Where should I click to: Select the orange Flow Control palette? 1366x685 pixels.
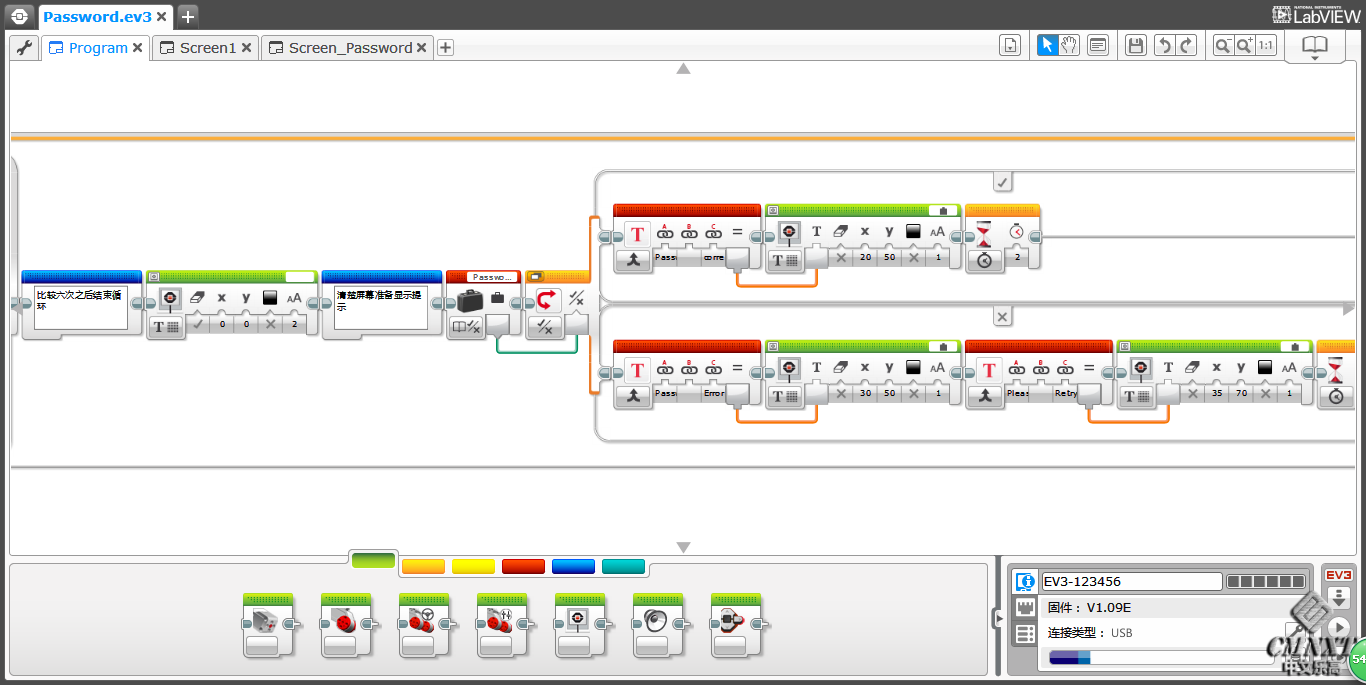coord(422,567)
